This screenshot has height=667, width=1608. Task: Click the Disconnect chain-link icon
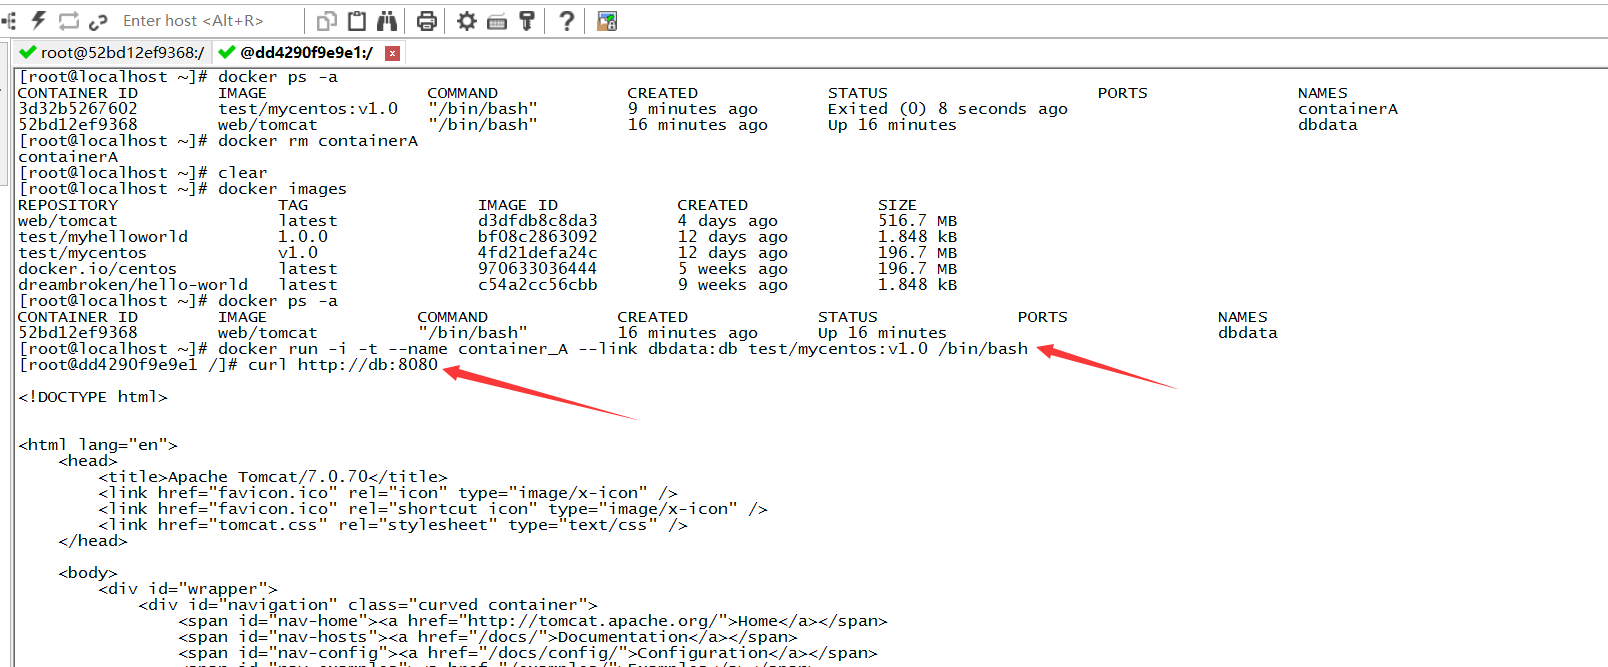(x=98, y=21)
